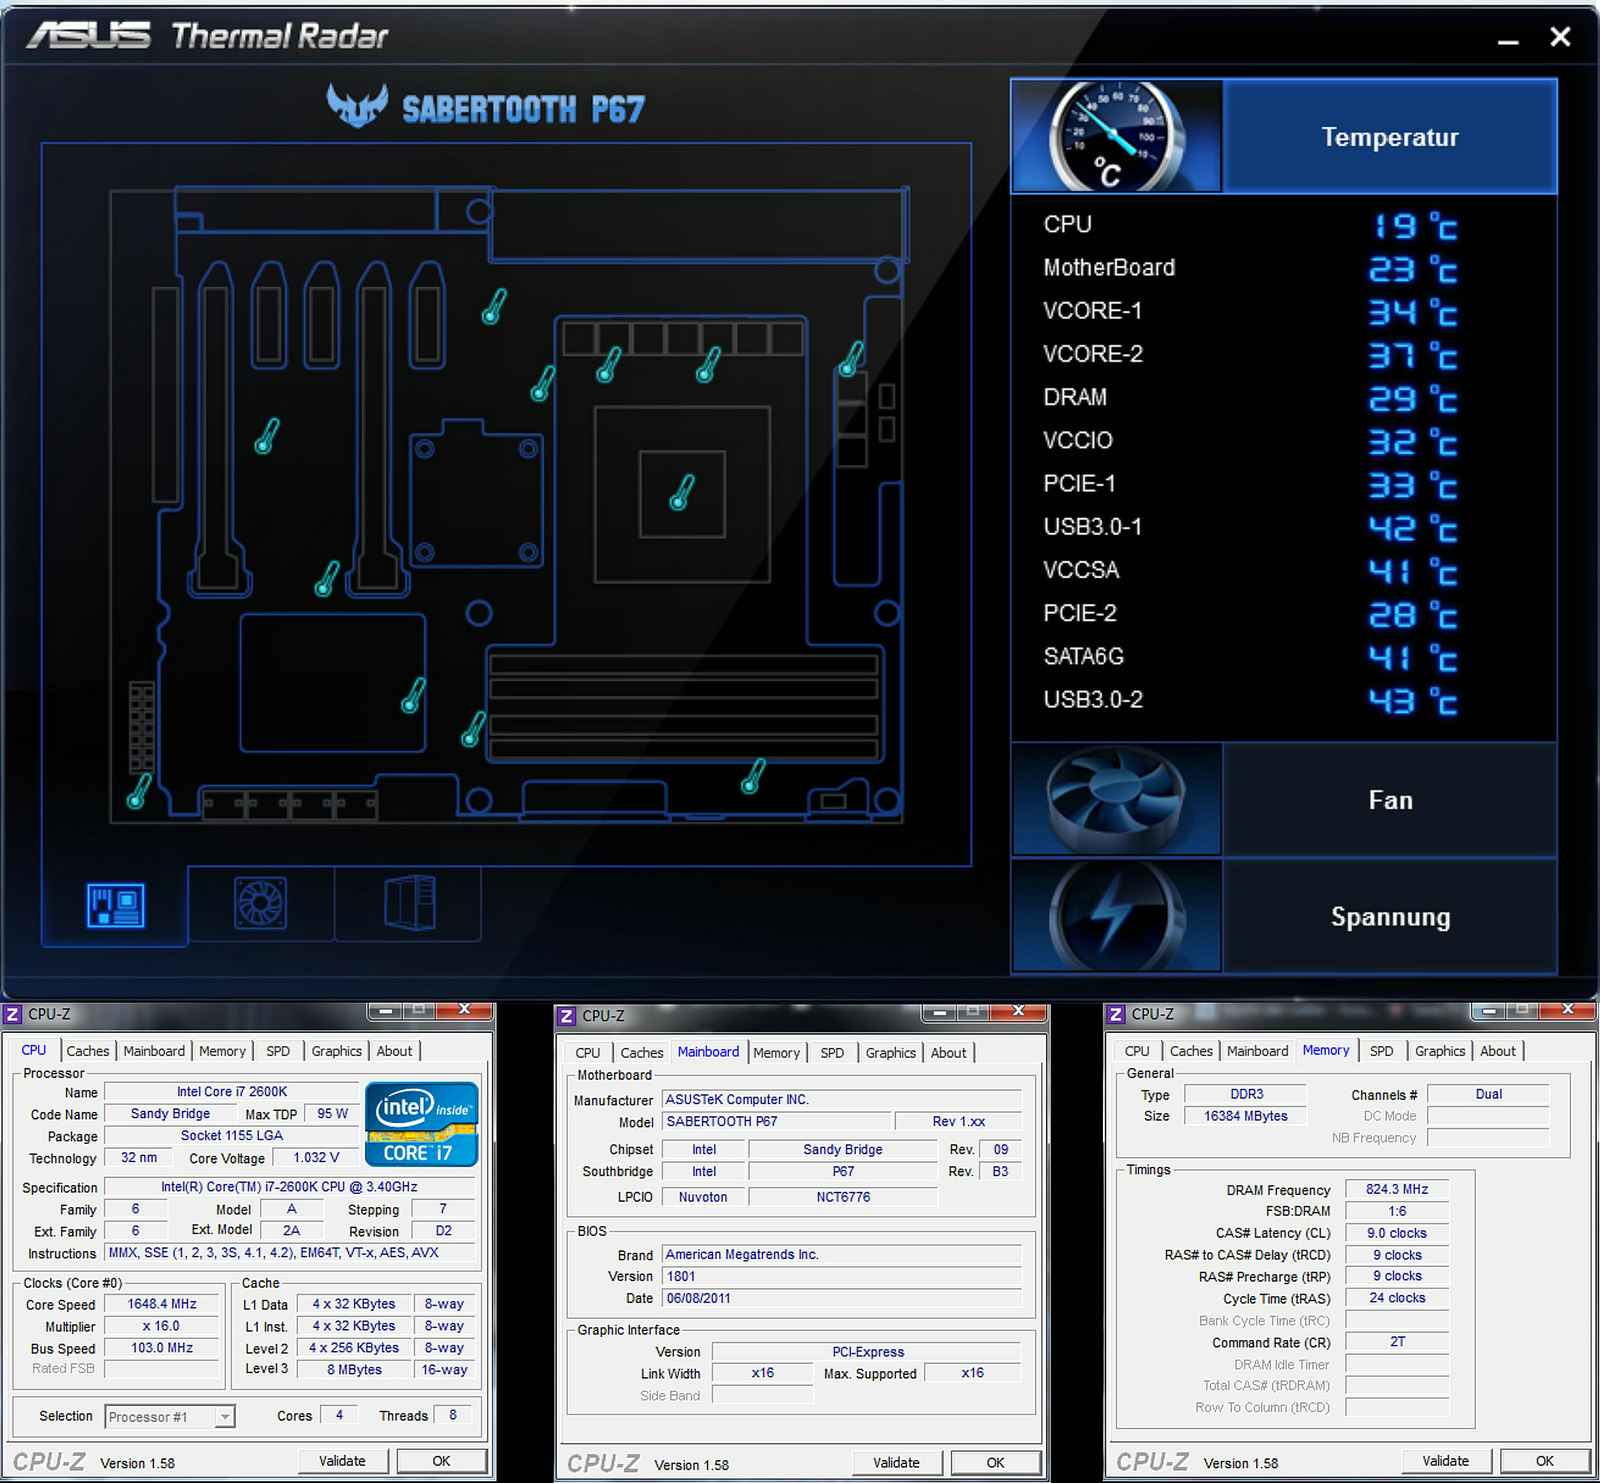The width and height of the screenshot is (1600, 1483).
Task: Click OK in CPU-Z CPU window
Action: pyautogui.click(x=441, y=1461)
